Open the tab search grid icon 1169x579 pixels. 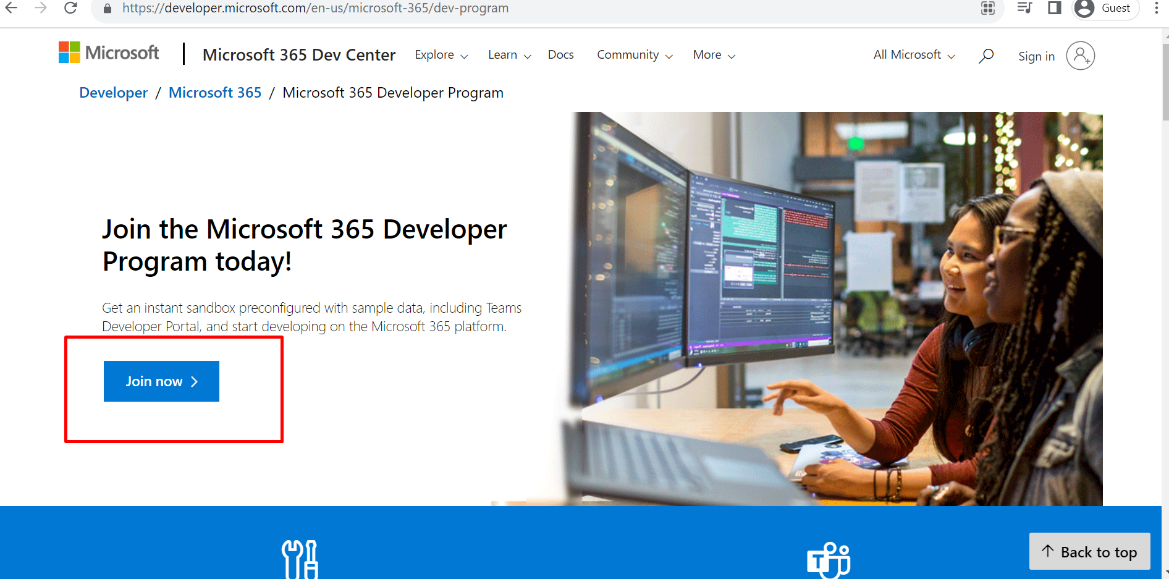[988, 8]
